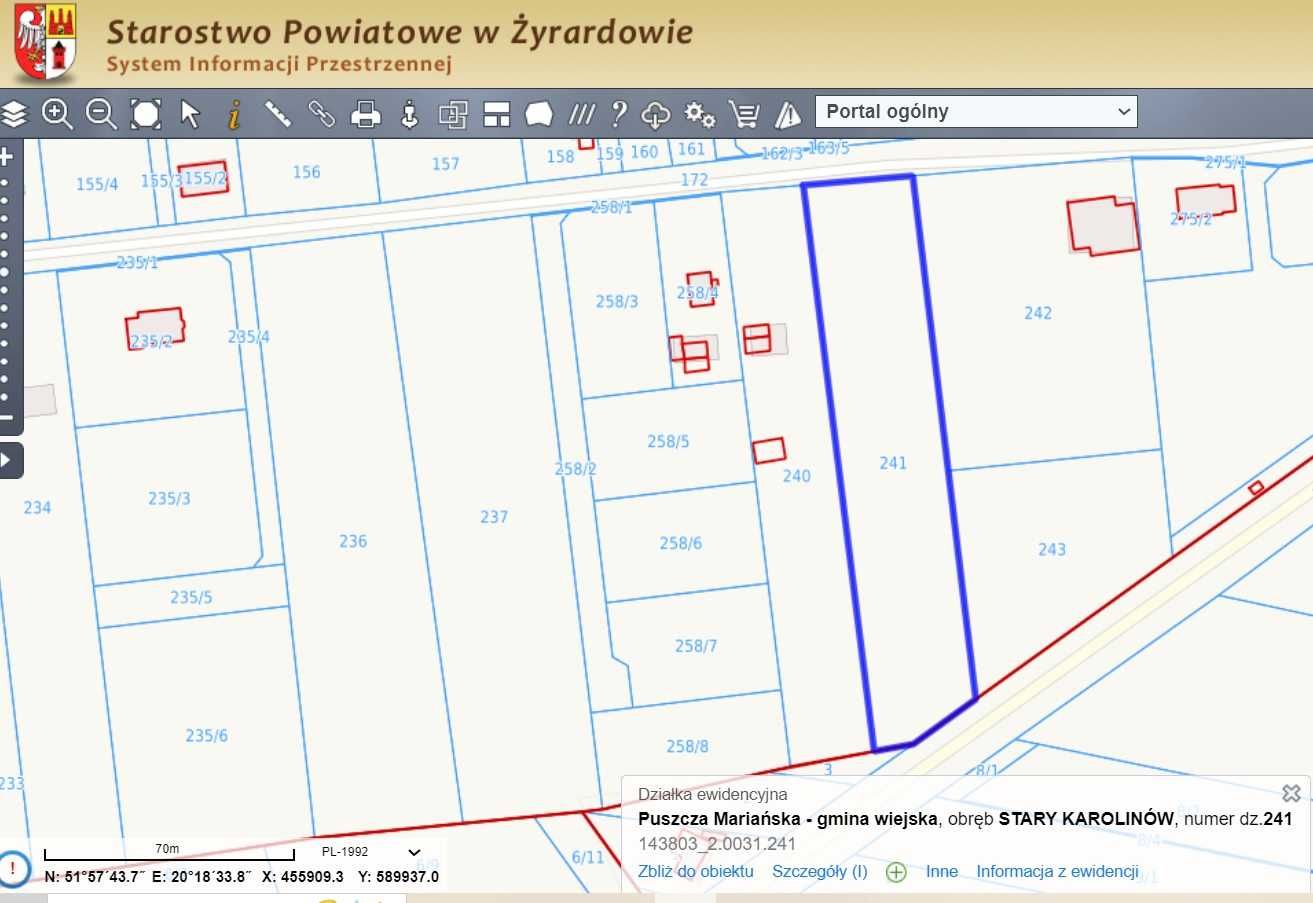Viewport: 1313px width, 903px height.
Task: Click parcel 235/4 label
Action: (x=249, y=337)
